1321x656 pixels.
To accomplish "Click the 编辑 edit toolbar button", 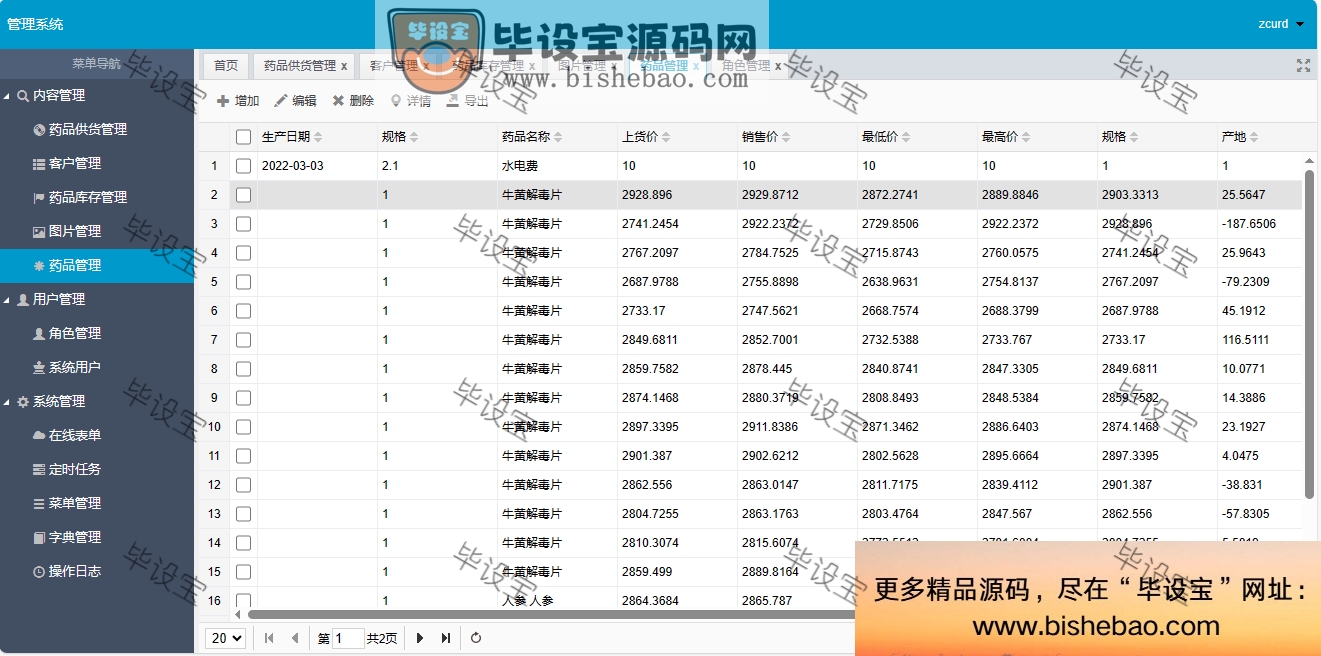I will [295, 101].
